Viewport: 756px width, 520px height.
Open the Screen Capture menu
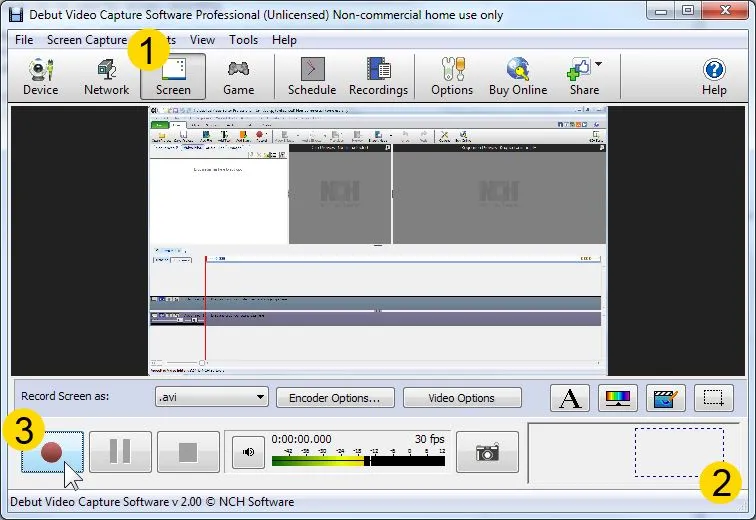pyautogui.click(x=87, y=40)
